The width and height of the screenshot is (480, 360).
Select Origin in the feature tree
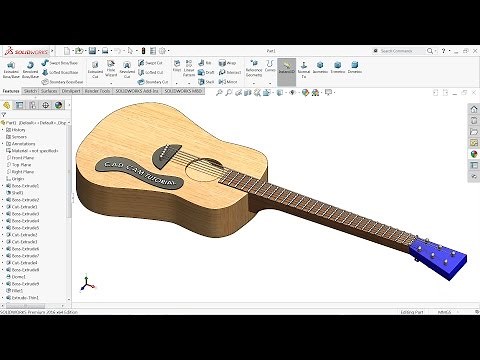(x=15, y=179)
